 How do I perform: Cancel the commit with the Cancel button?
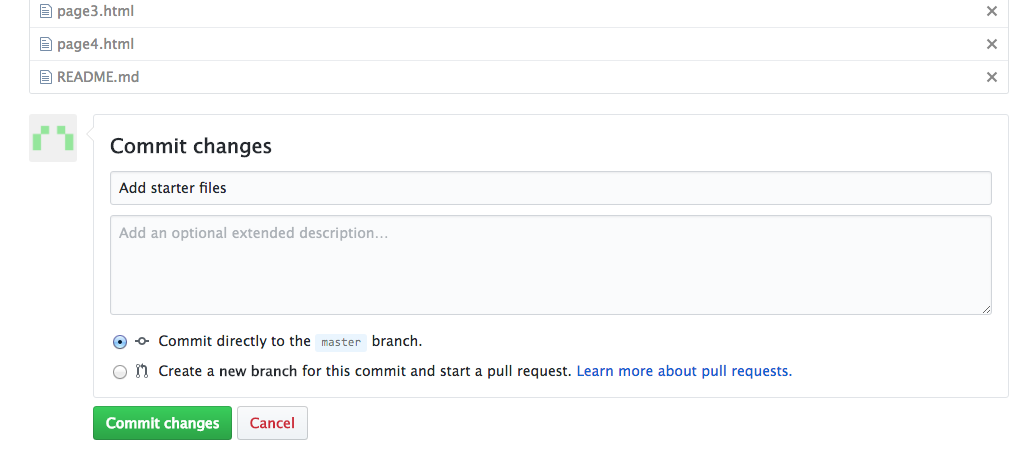coord(272,423)
